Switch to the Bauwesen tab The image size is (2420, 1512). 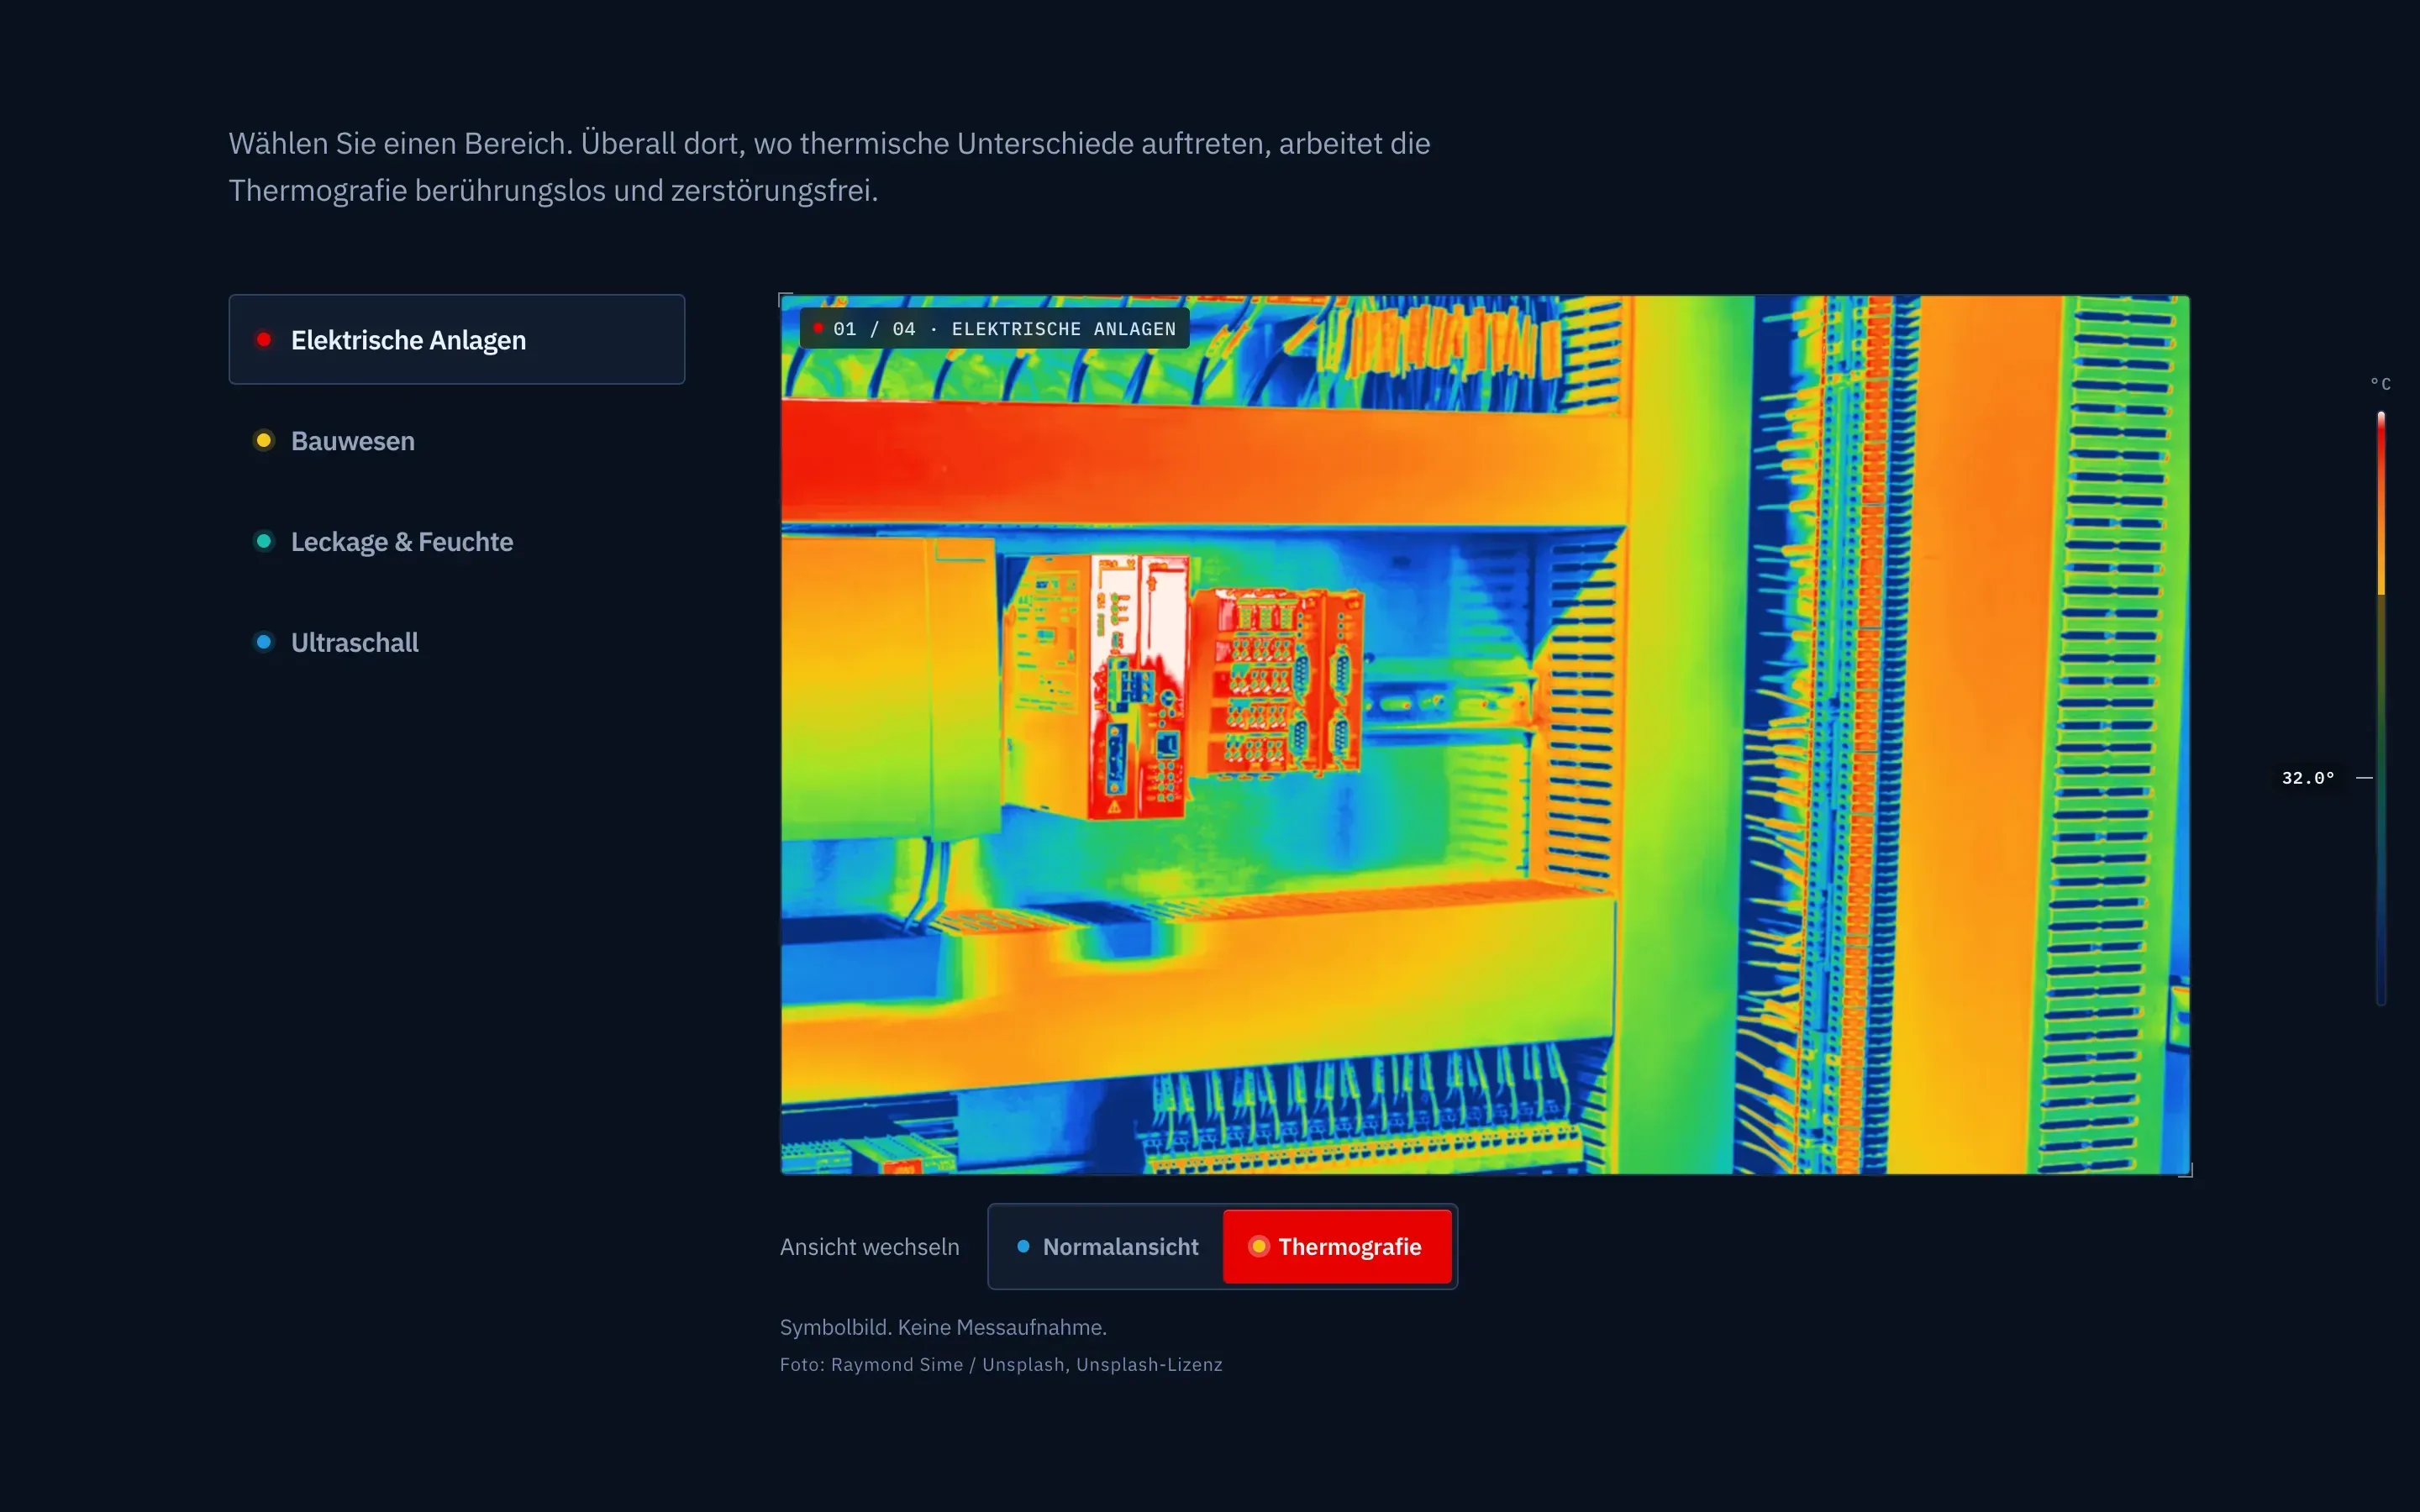457,440
